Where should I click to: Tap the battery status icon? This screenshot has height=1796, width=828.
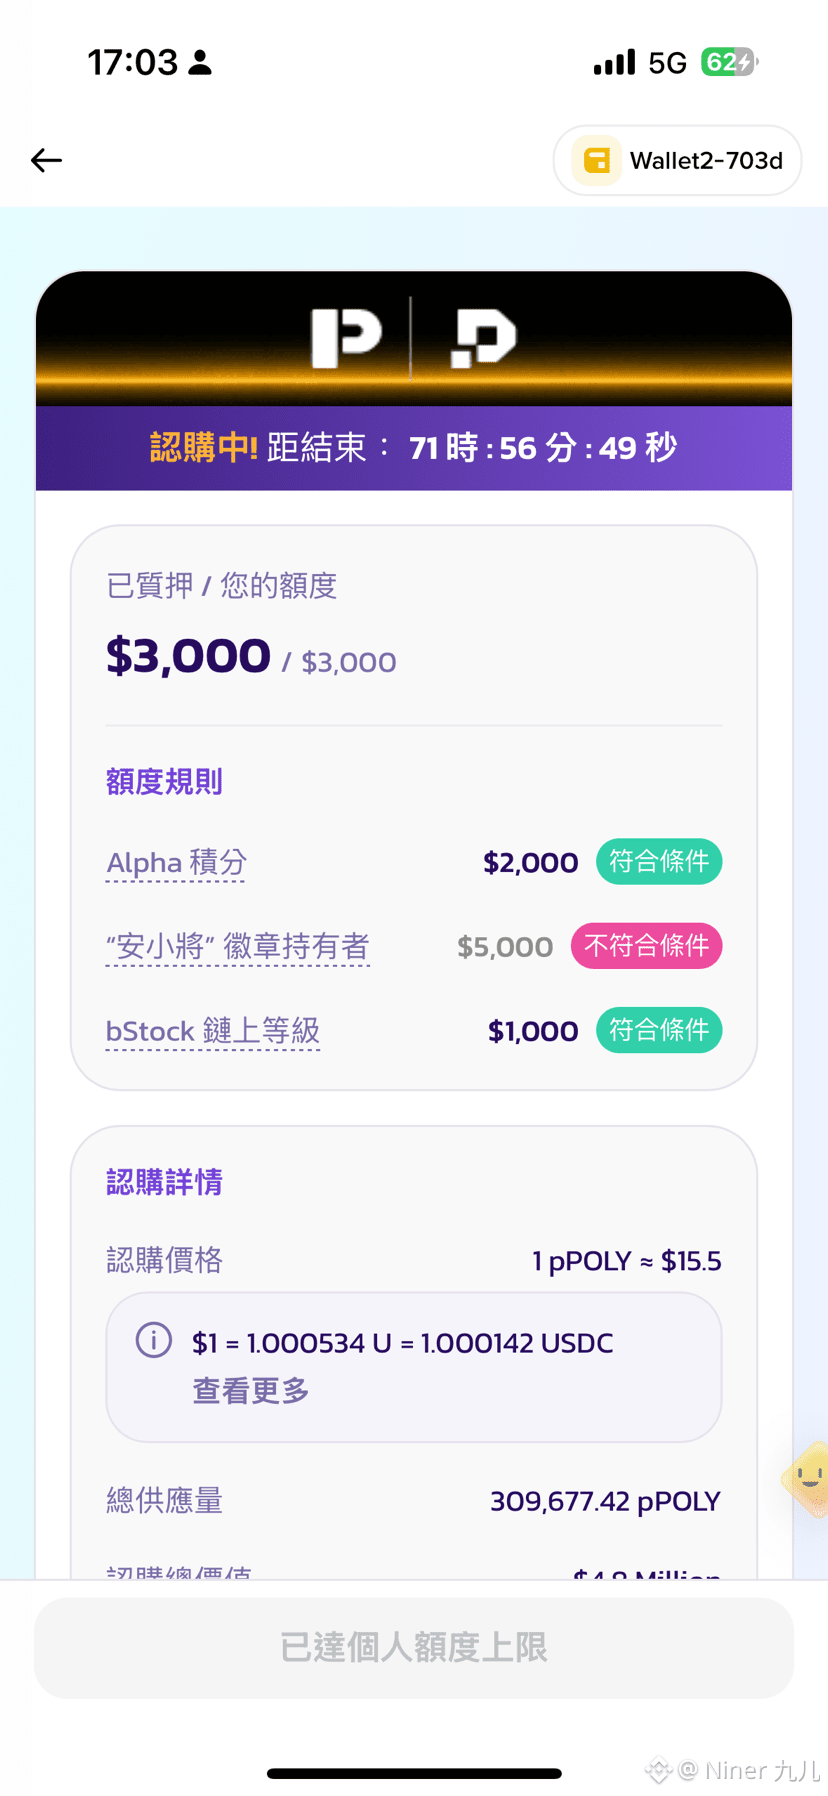pos(730,62)
